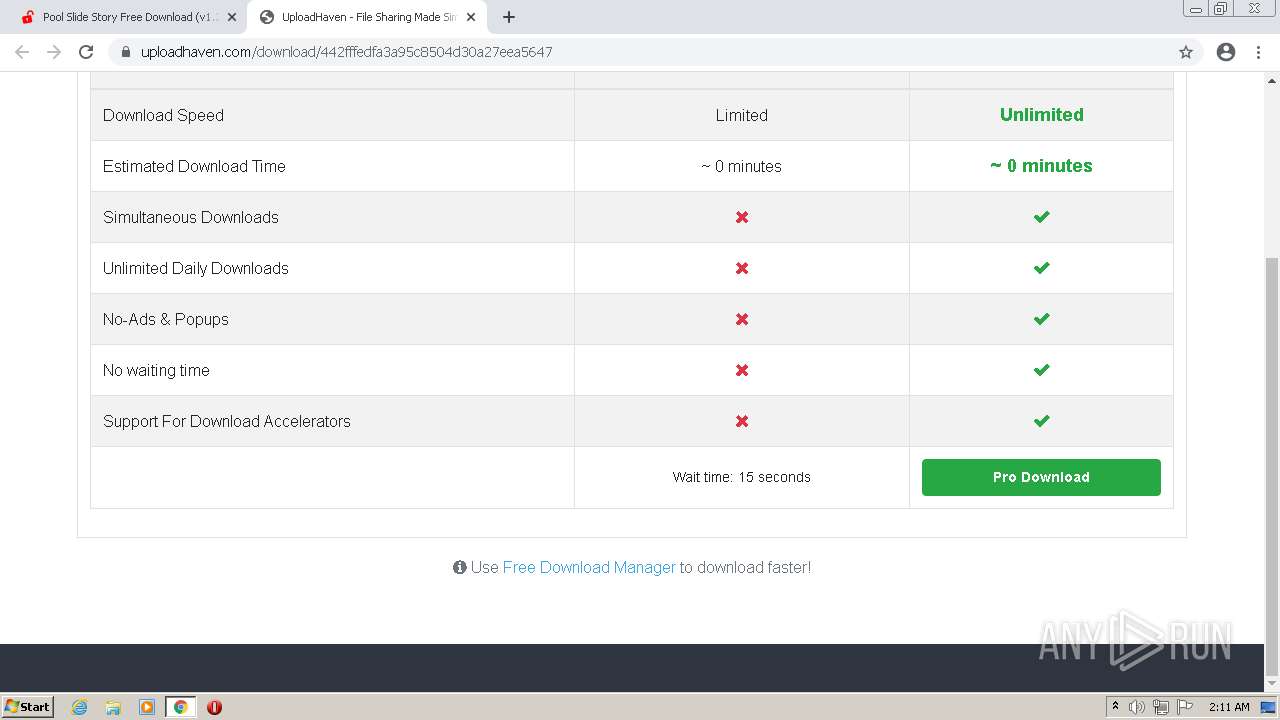Click the red X for No waiting time
Screen dimensions: 1280x720
click(742, 370)
